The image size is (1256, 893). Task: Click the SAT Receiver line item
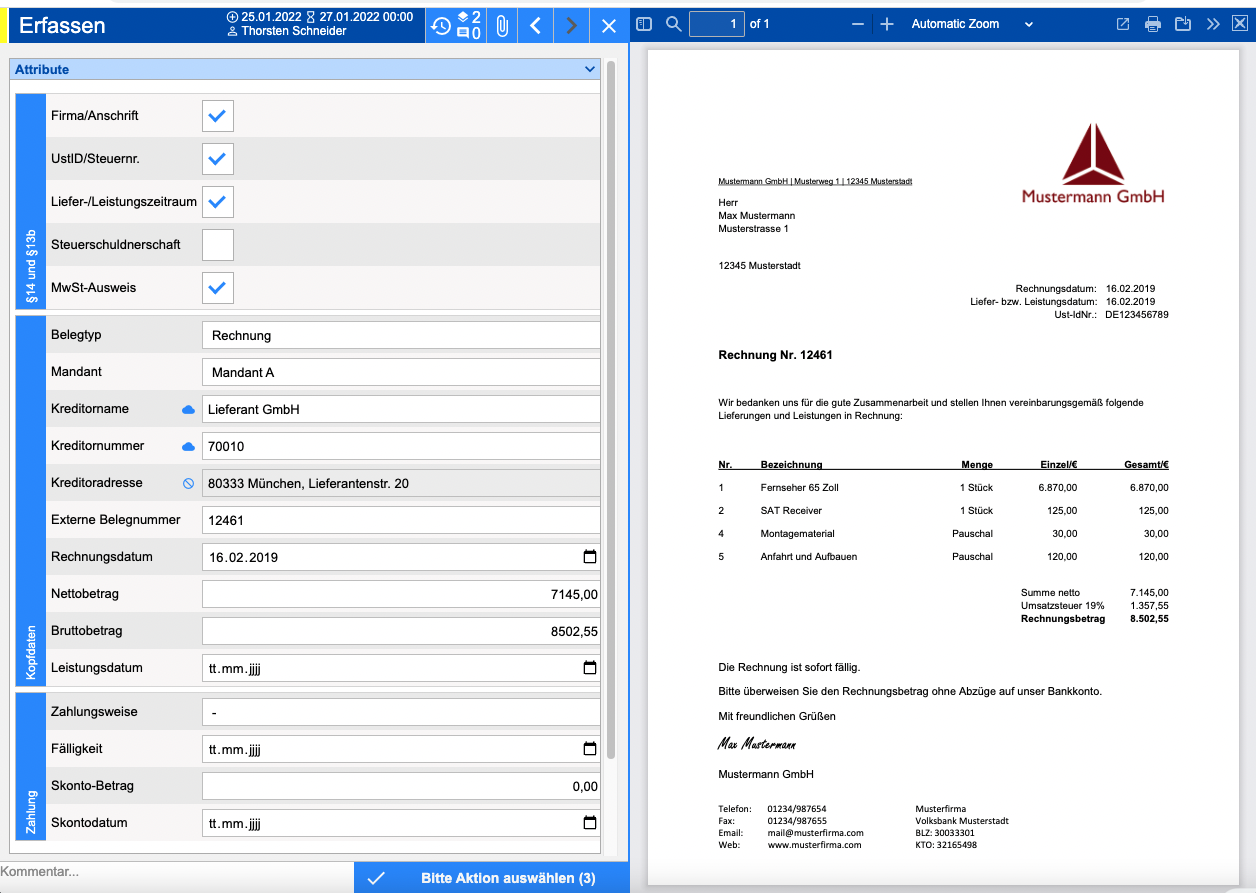[x=791, y=511]
